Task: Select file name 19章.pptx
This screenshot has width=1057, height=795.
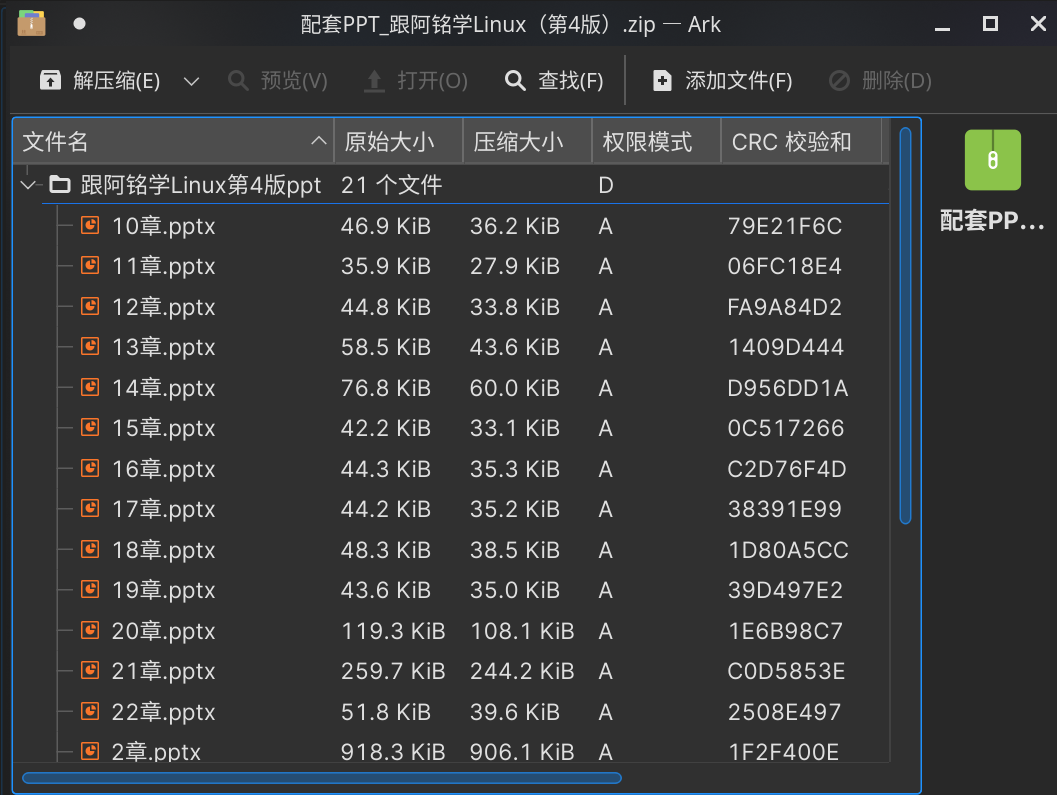Action: point(163,590)
